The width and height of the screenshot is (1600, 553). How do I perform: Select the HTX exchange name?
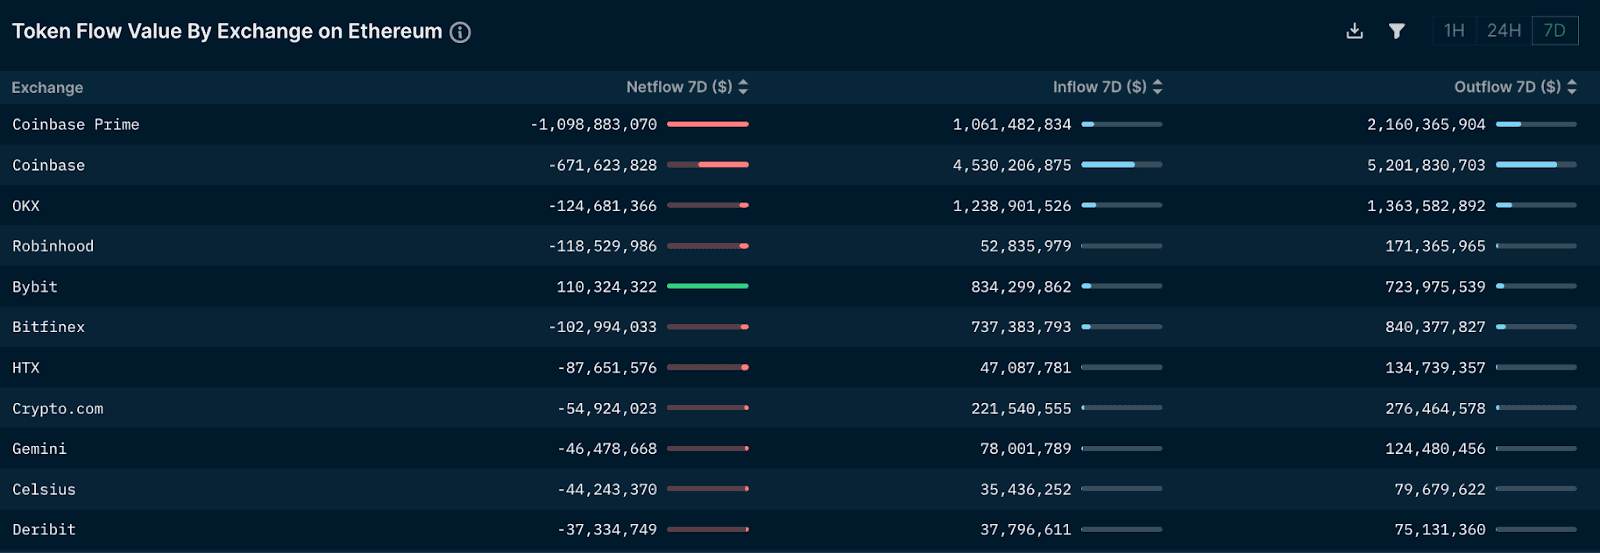click(26, 368)
